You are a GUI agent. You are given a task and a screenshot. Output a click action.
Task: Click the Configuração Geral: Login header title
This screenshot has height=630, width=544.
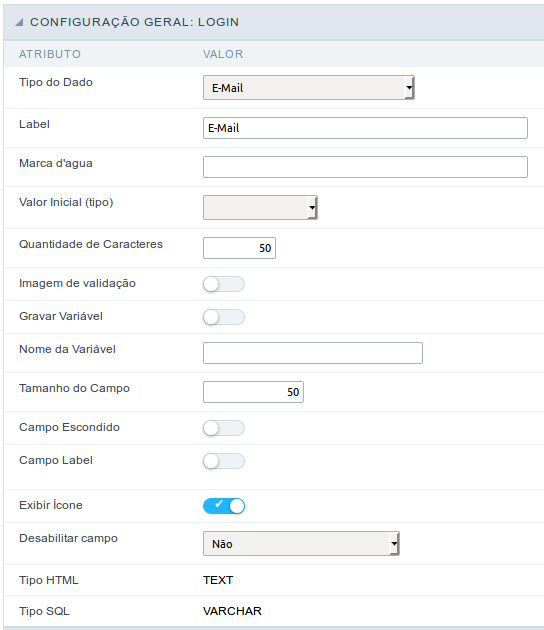(135, 22)
